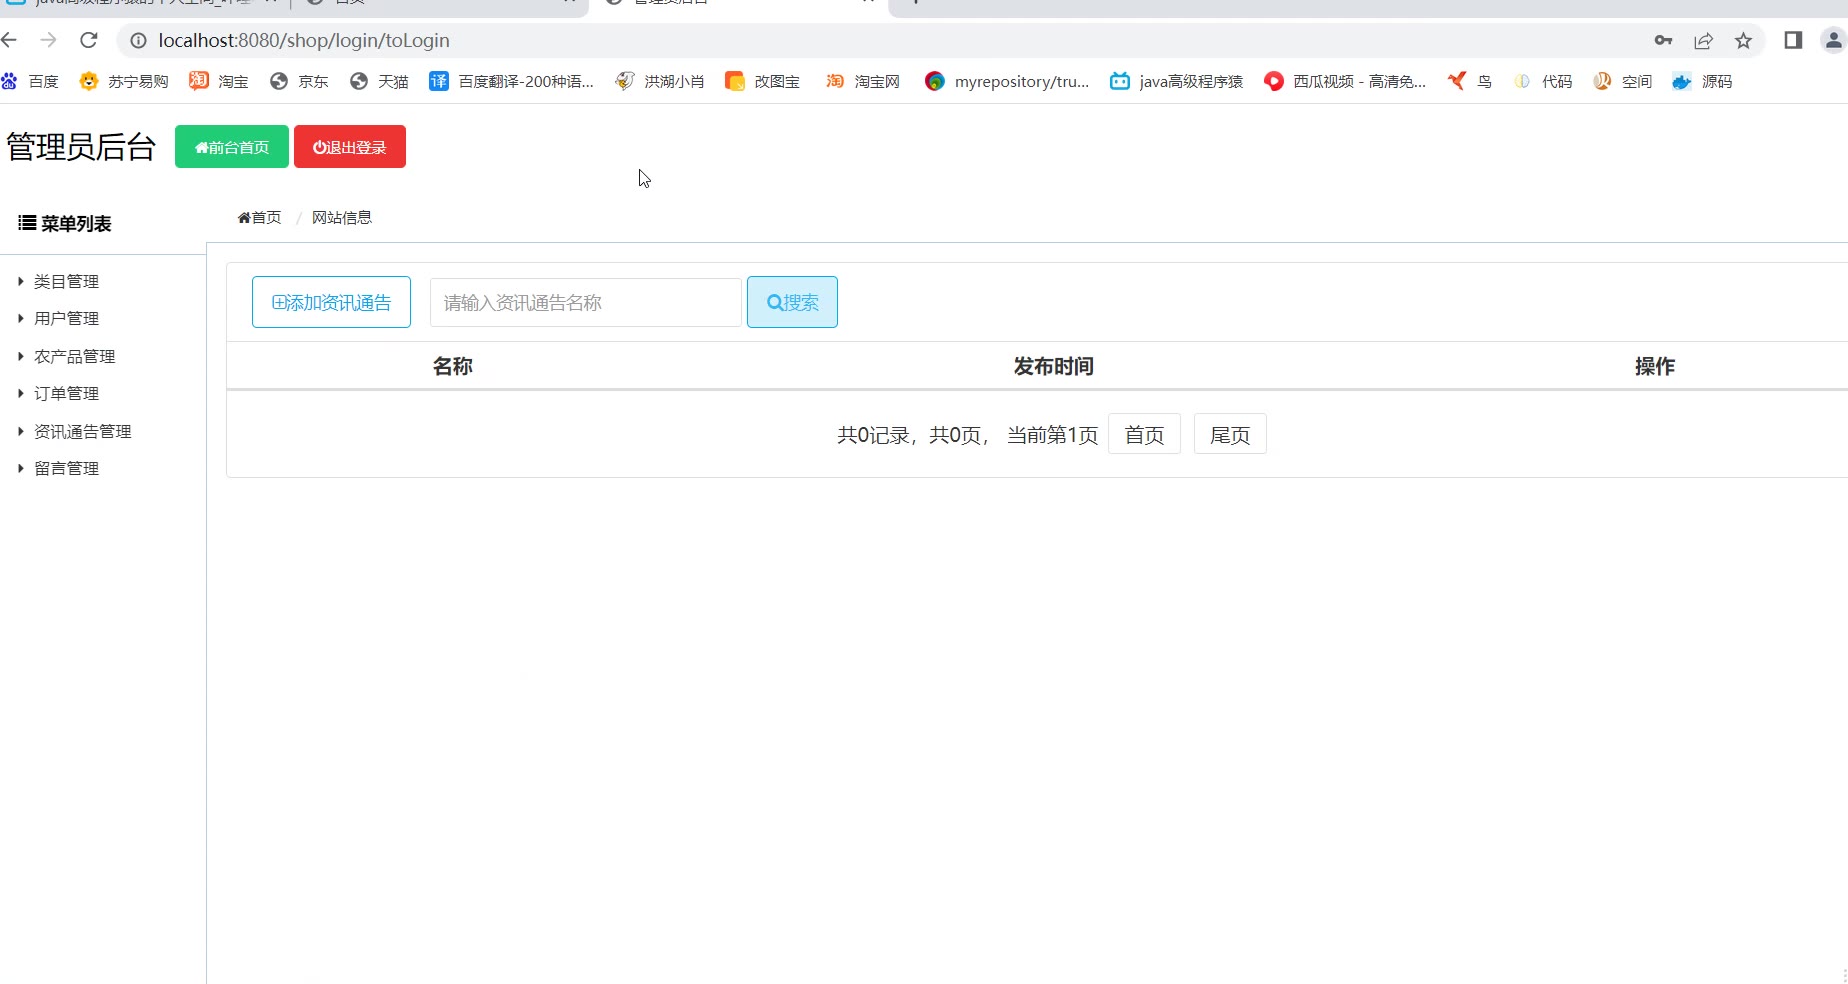
Task: View site information icon in address bar
Action: pos(138,41)
